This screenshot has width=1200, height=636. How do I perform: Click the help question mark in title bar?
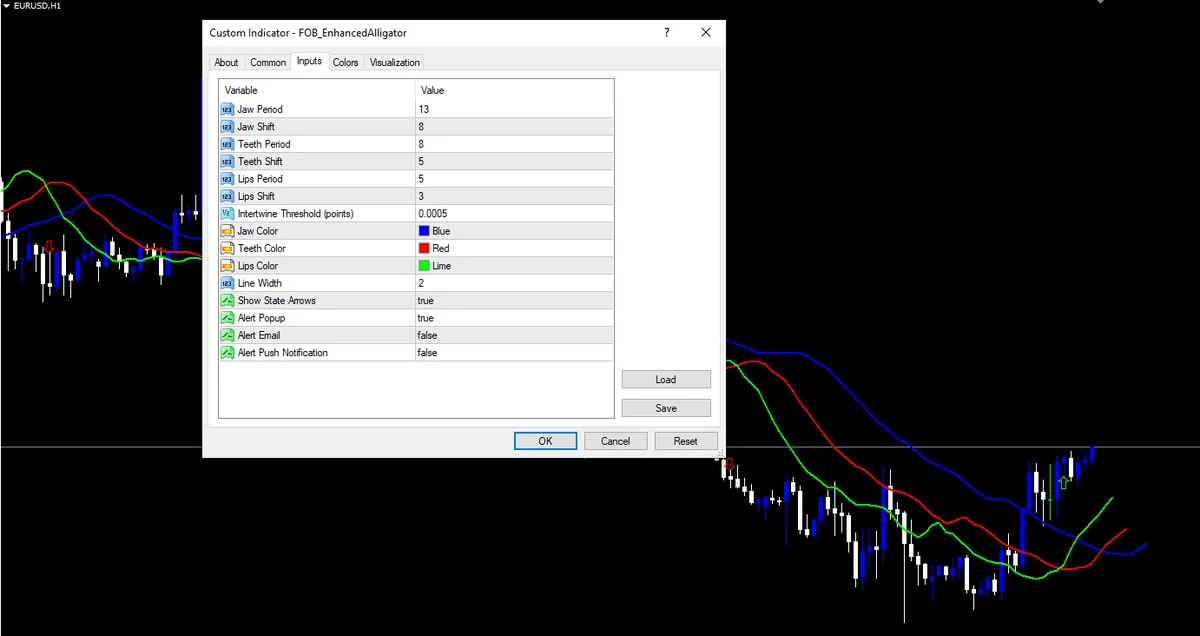click(667, 33)
